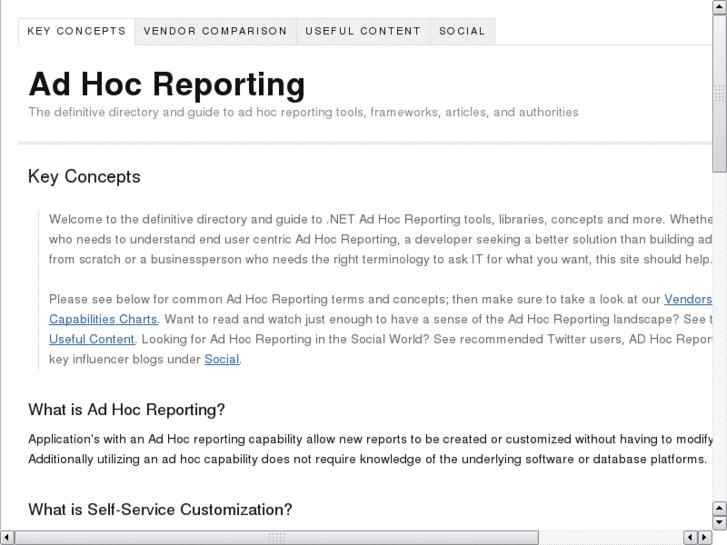
Task: Click the vertical scrollbar thumb
Action: pos(719,95)
